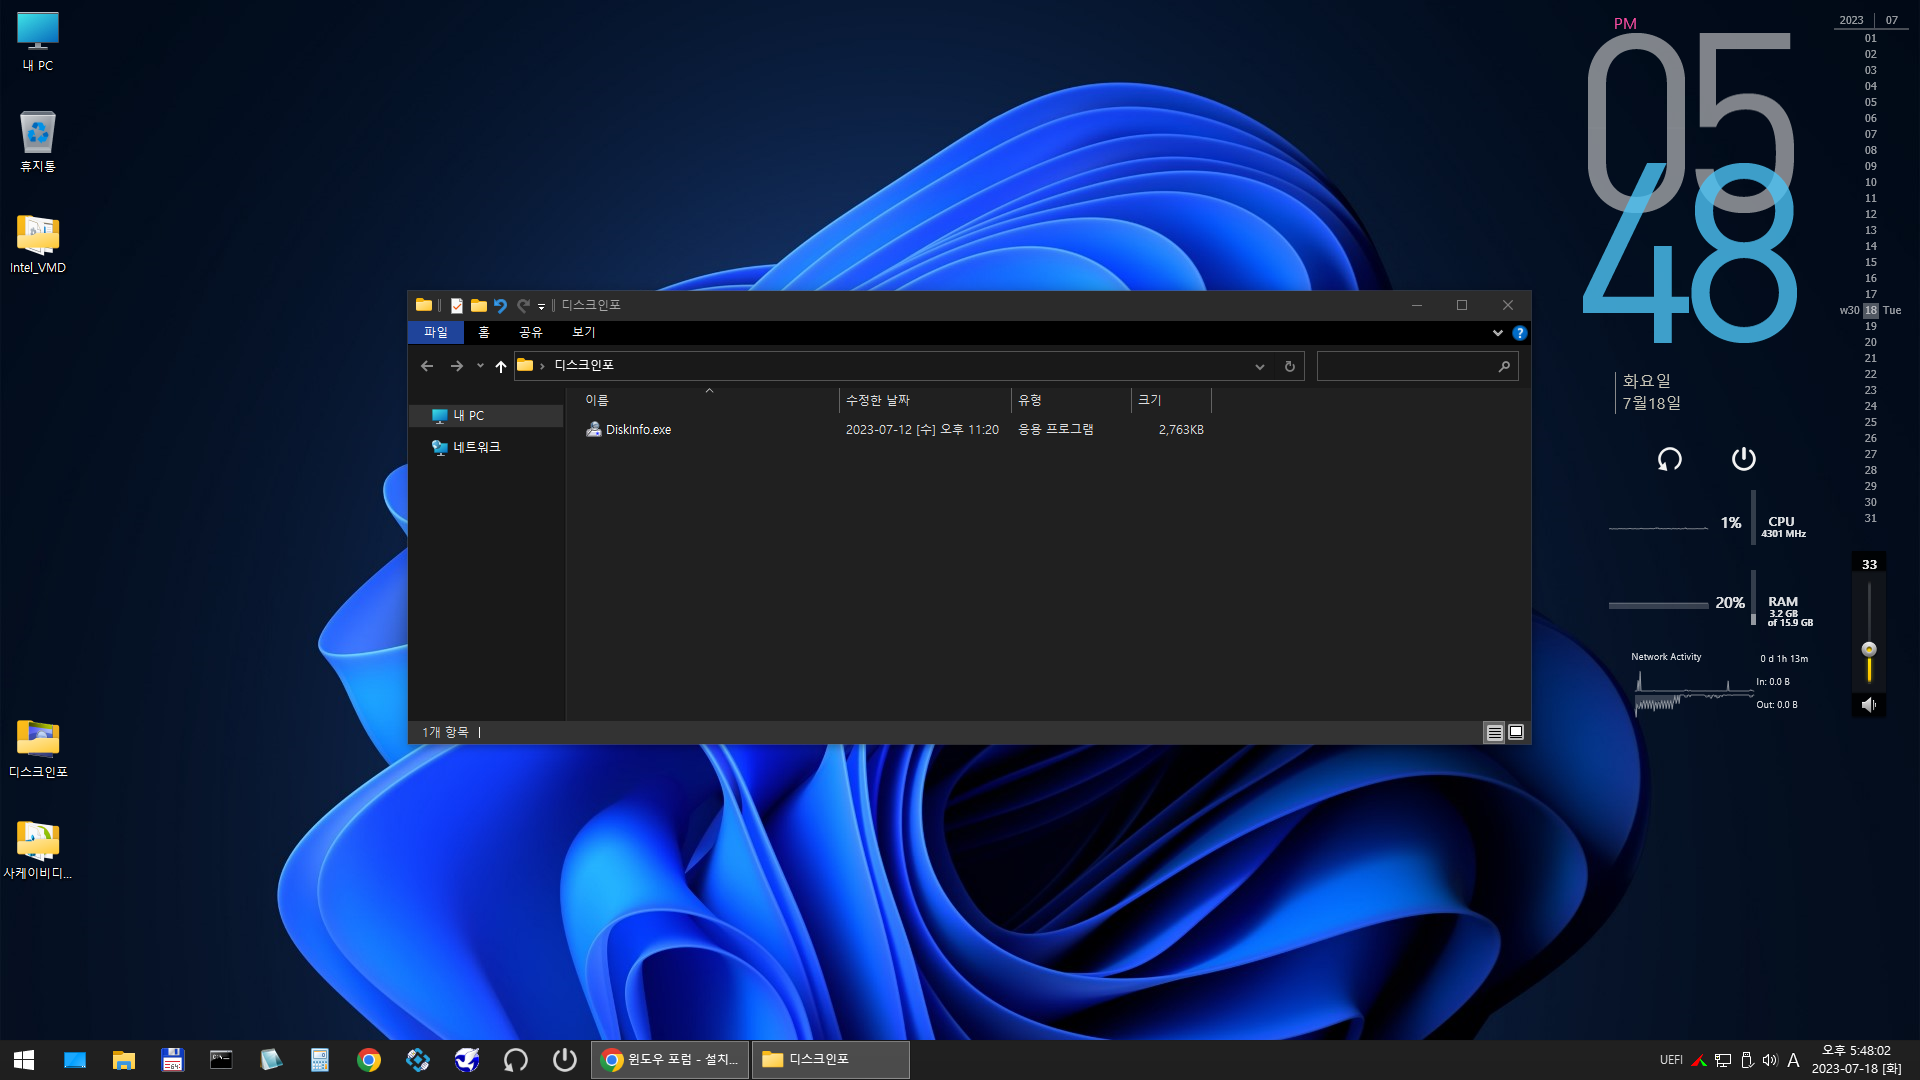1920x1080 pixels.
Task: Open the address bar history dropdown
Action: [1260, 367]
